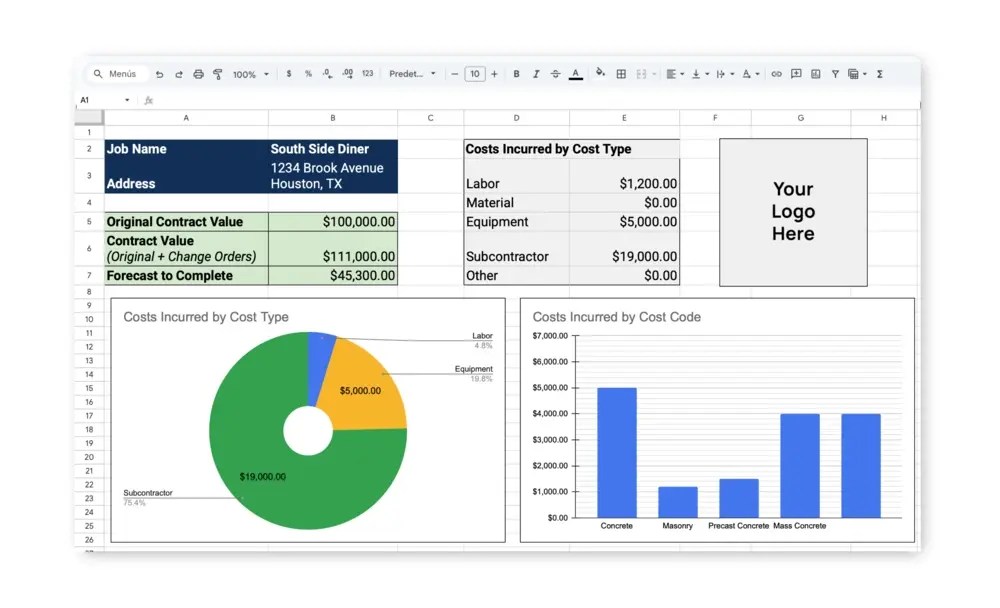Insert a link using the link icon

point(776,74)
